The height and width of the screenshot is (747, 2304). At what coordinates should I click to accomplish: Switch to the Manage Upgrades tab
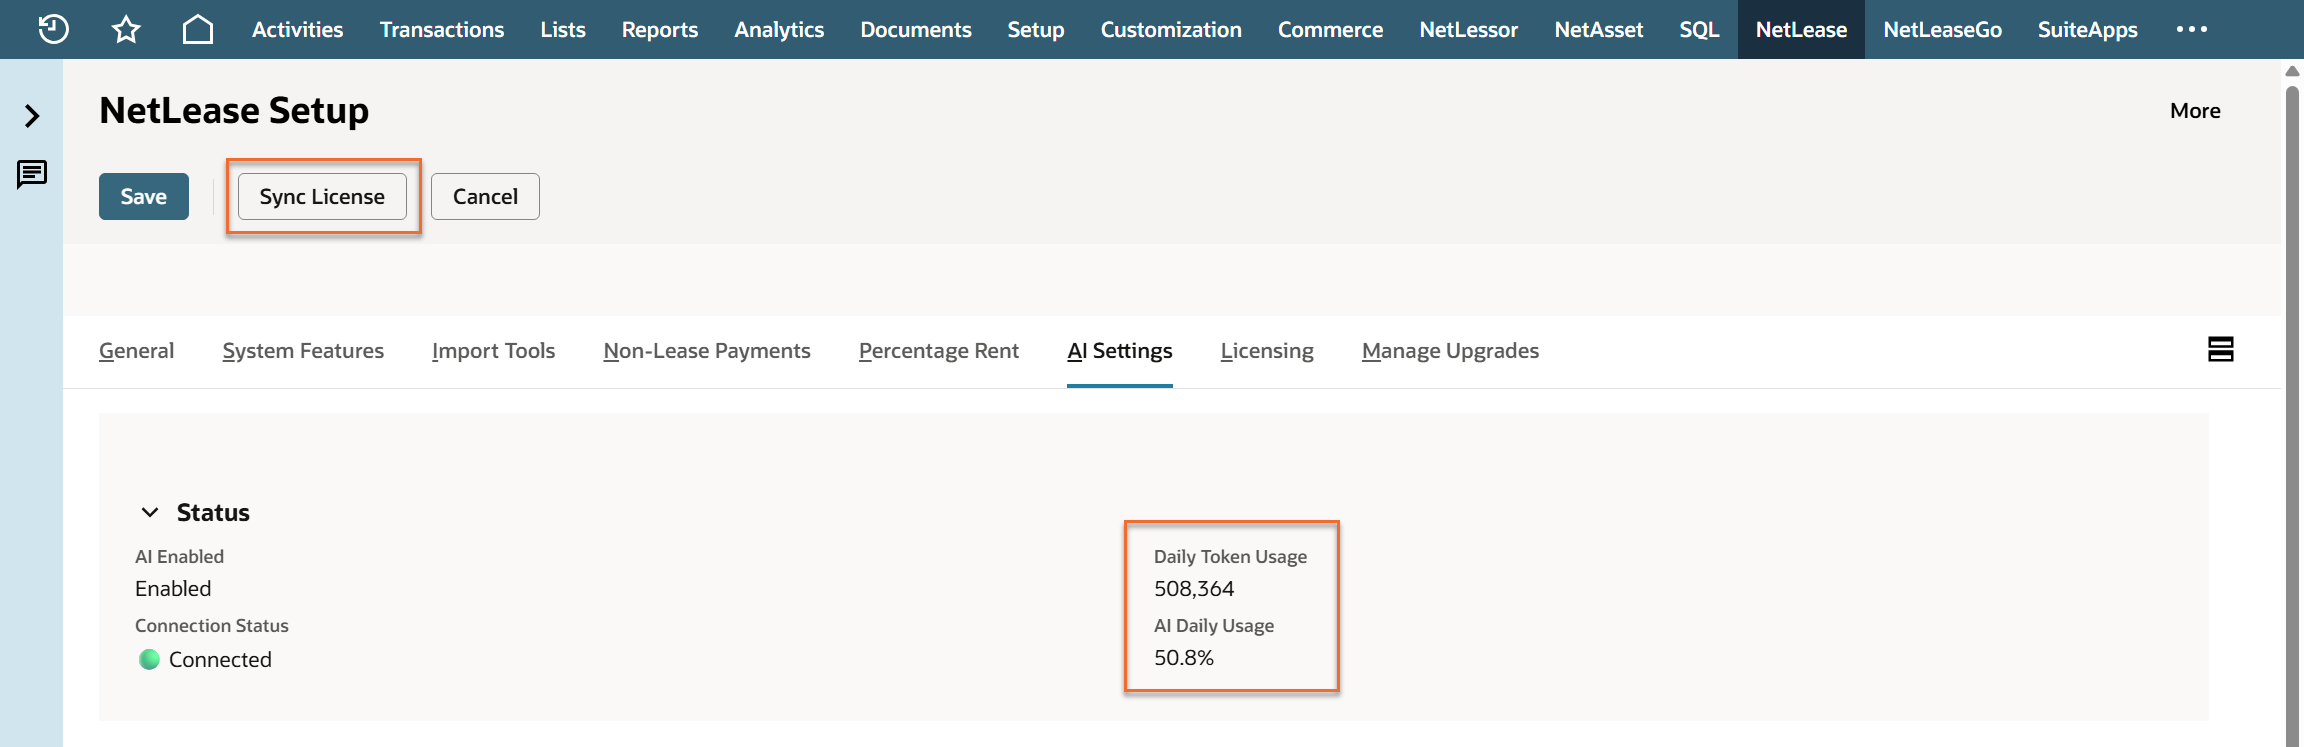click(1450, 351)
